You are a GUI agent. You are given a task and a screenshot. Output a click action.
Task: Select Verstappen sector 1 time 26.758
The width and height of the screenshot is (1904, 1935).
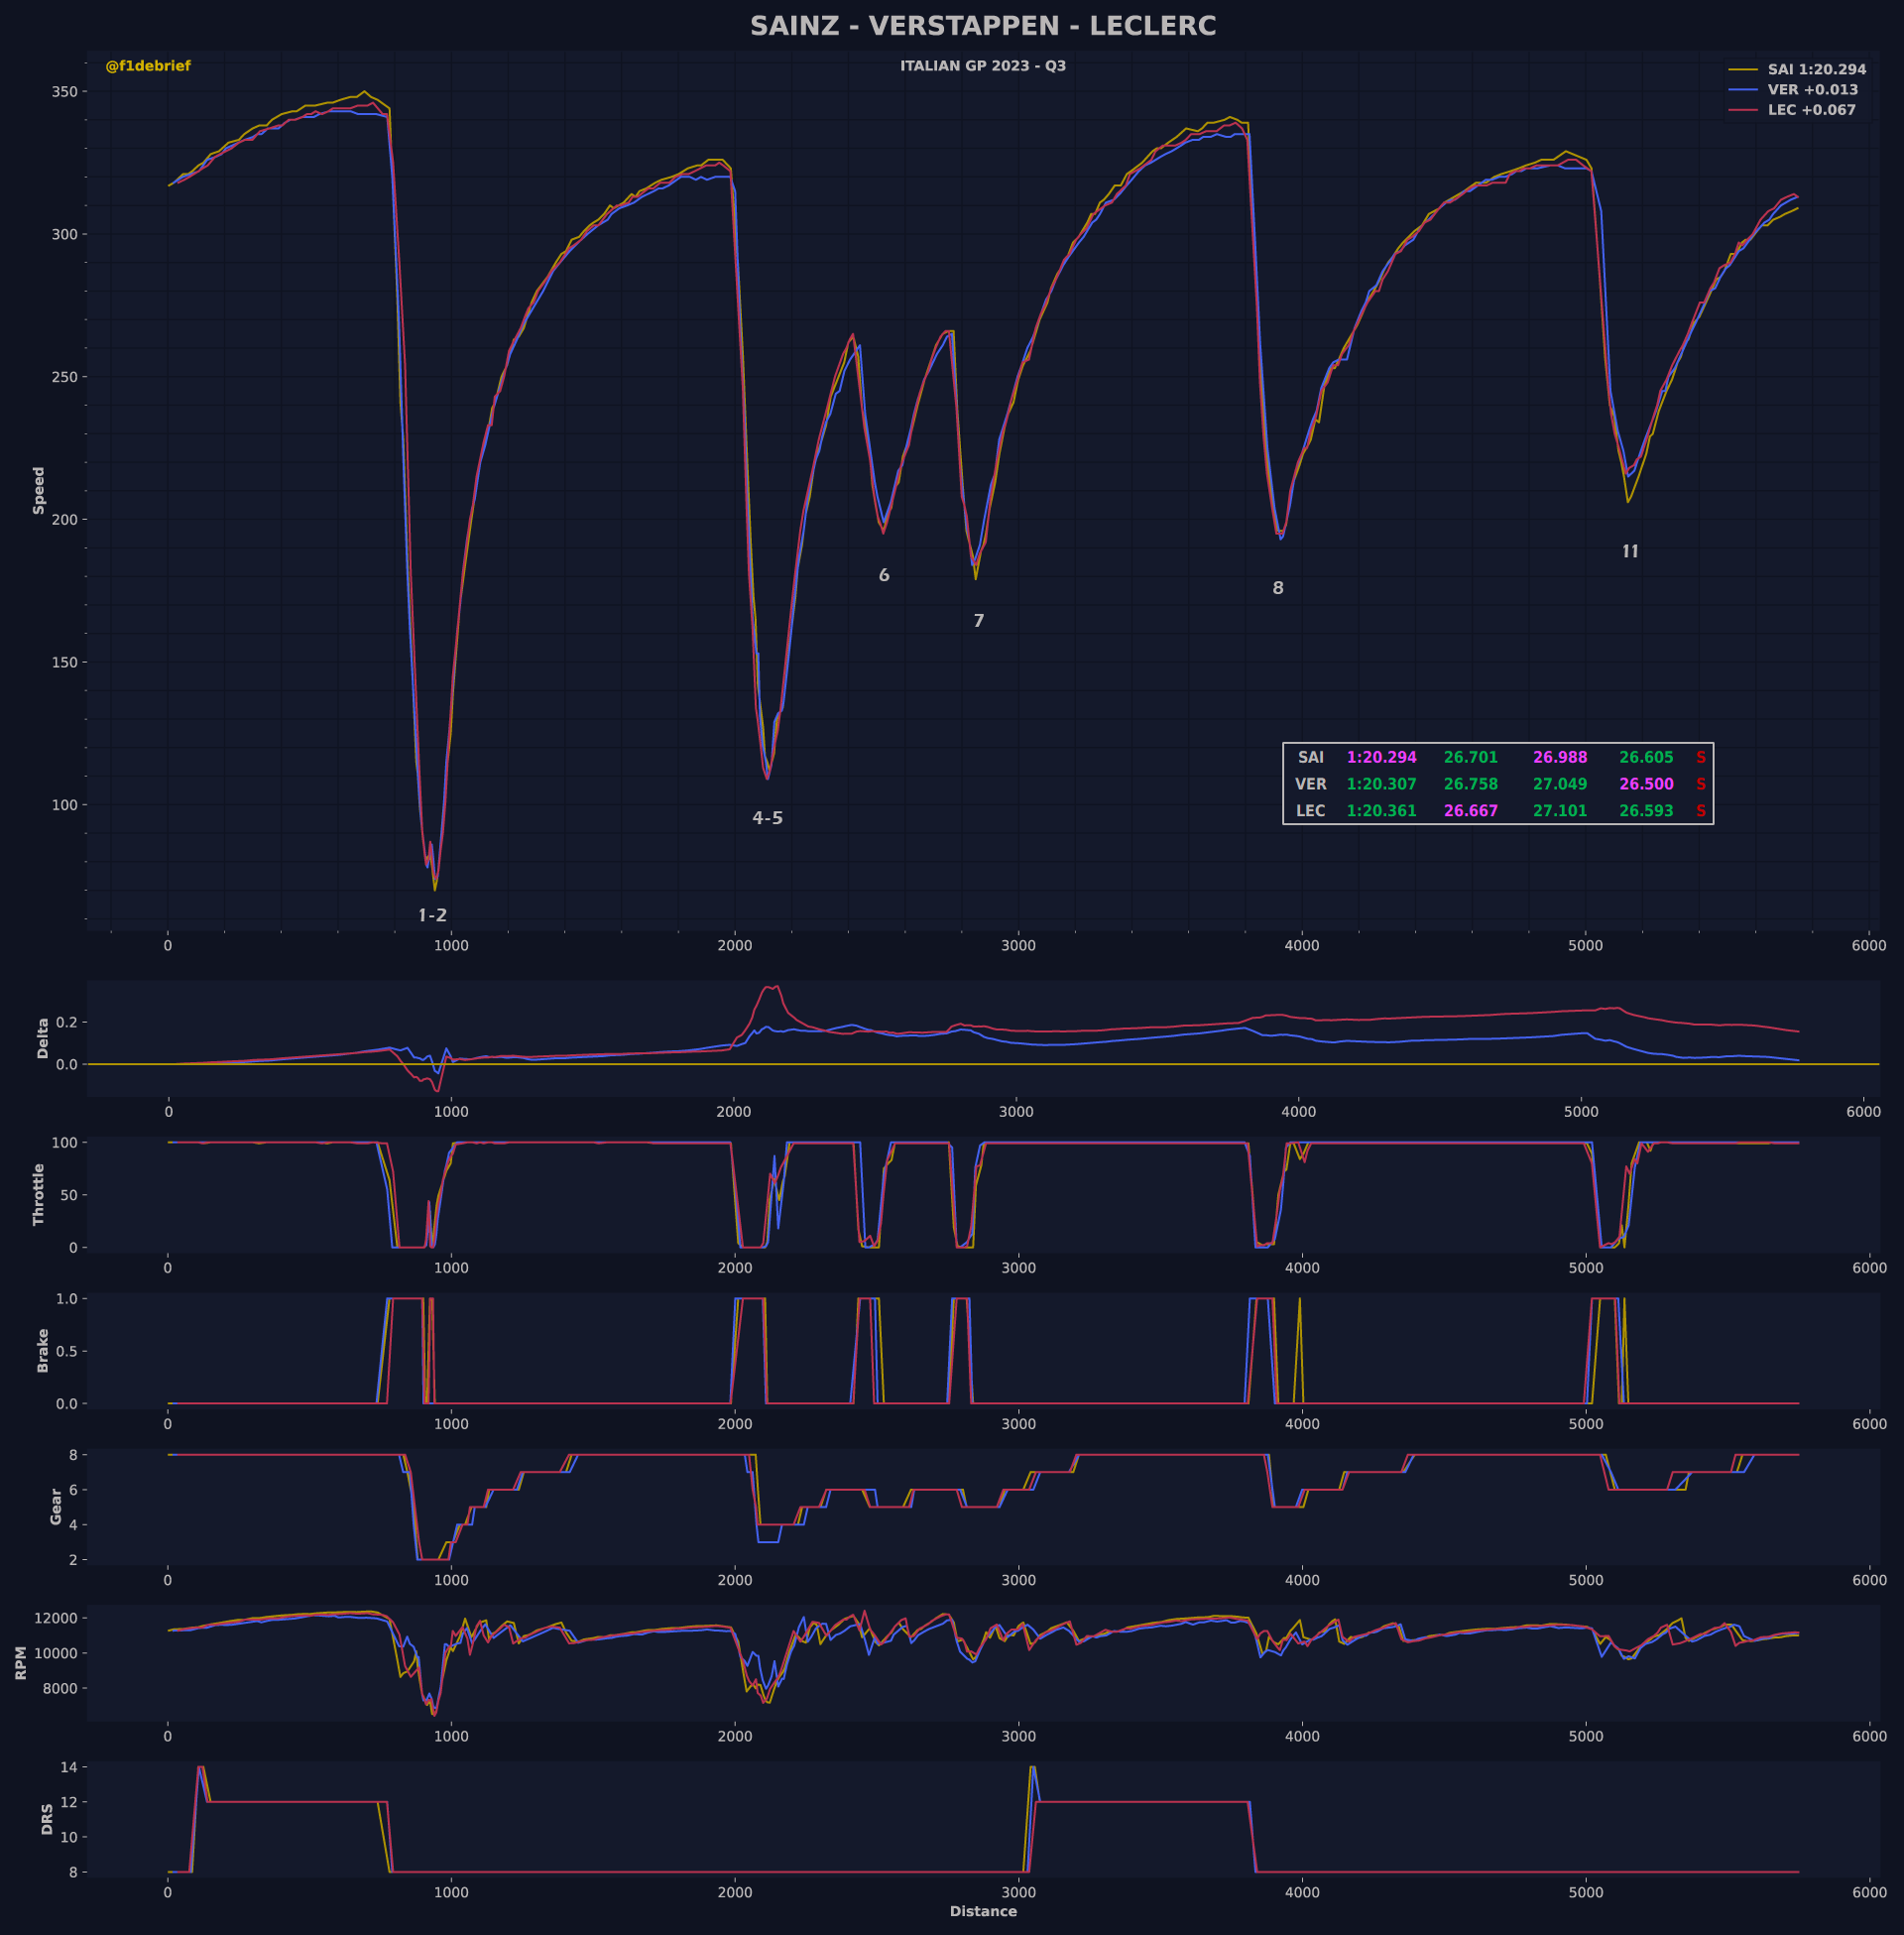point(1471,784)
